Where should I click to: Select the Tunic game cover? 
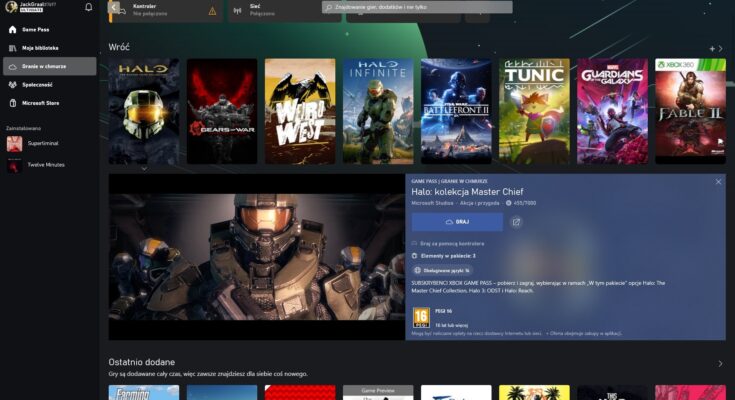click(x=534, y=111)
